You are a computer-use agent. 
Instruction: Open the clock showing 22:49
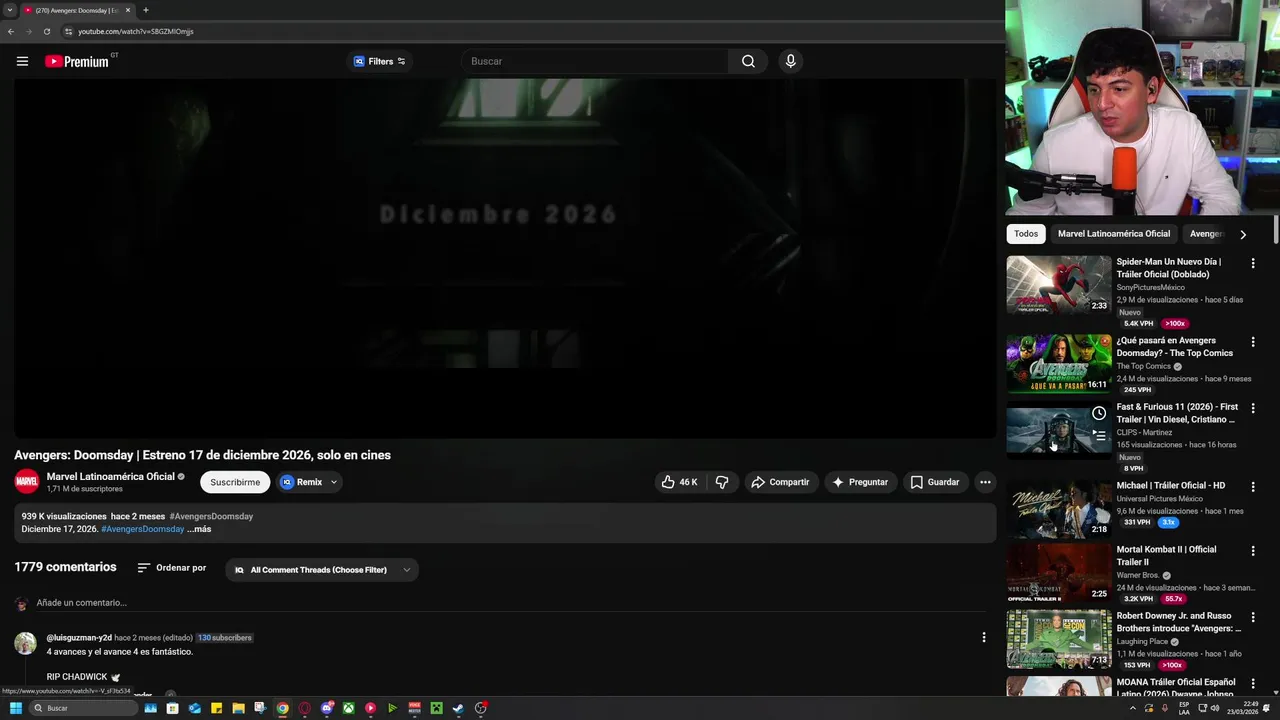[1244, 708]
